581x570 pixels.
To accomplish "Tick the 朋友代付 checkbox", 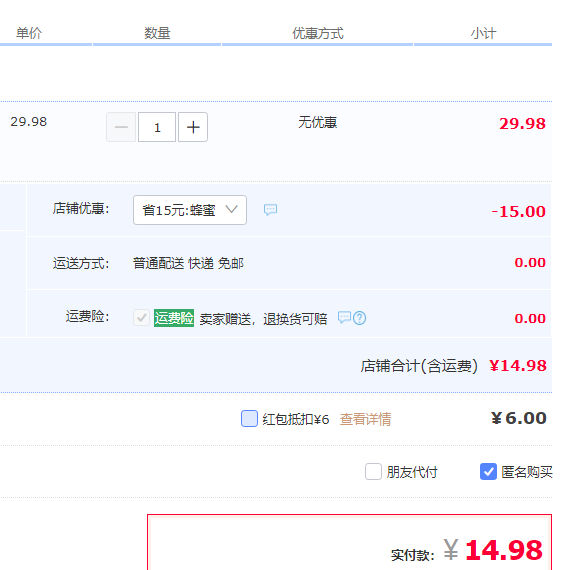I will pyautogui.click(x=373, y=471).
